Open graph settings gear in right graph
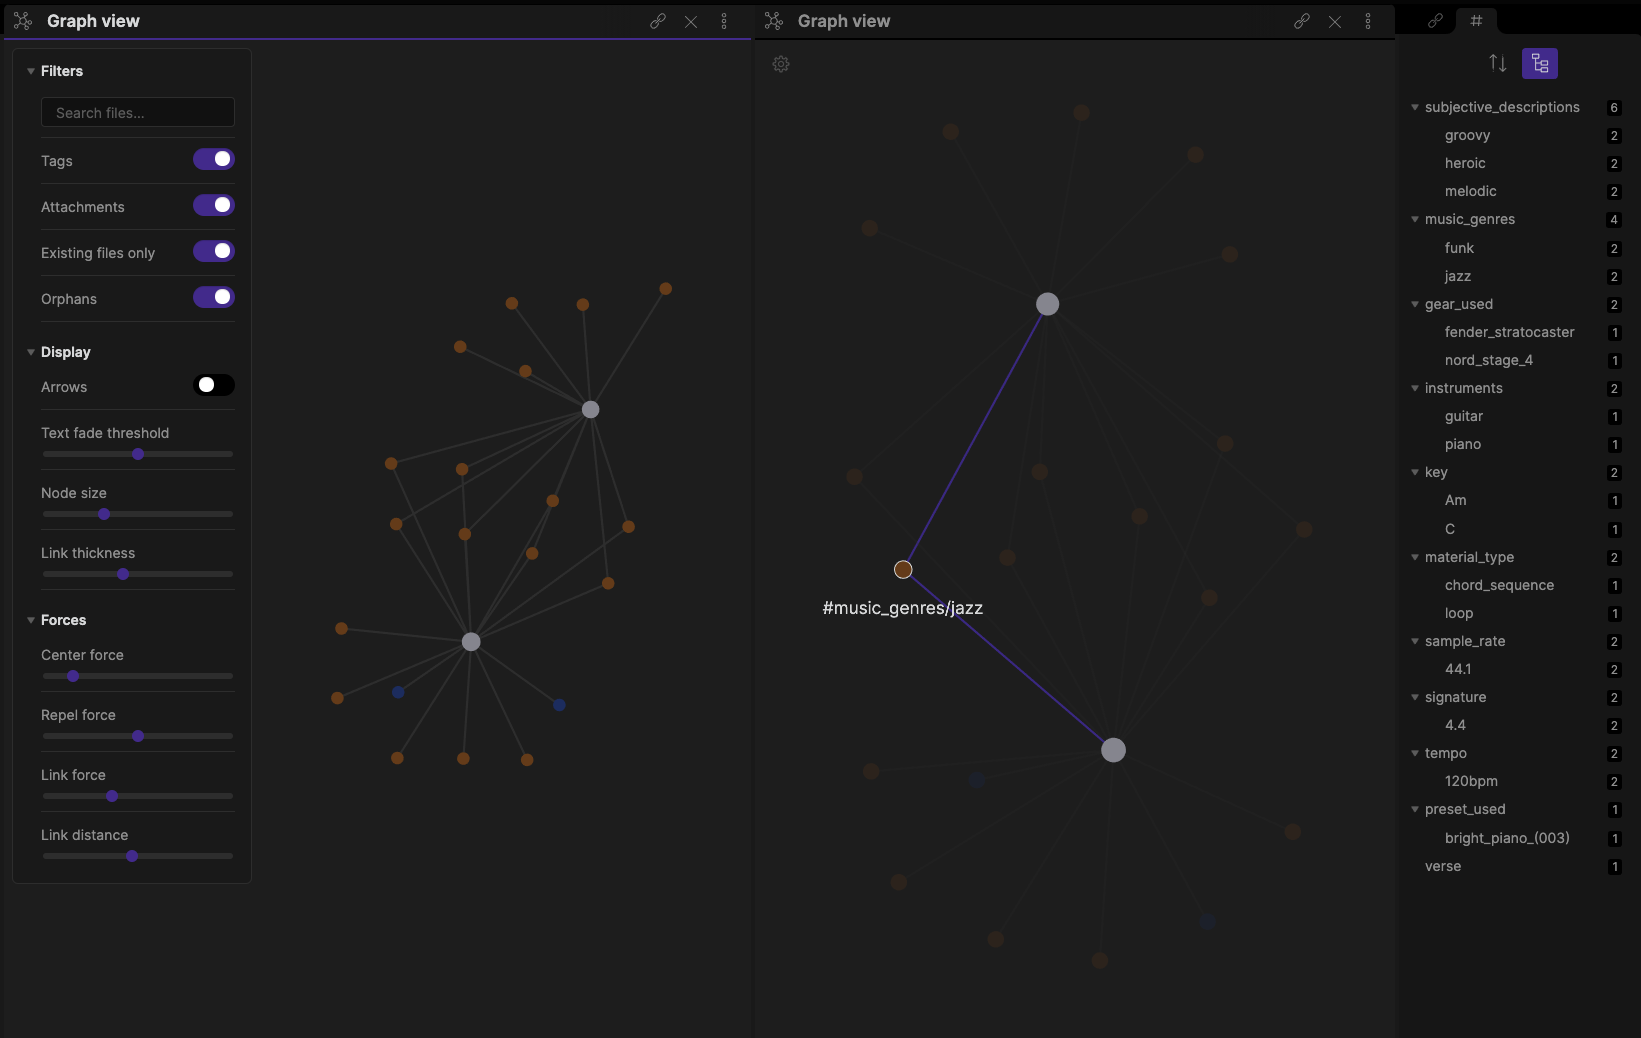 click(x=781, y=64)
